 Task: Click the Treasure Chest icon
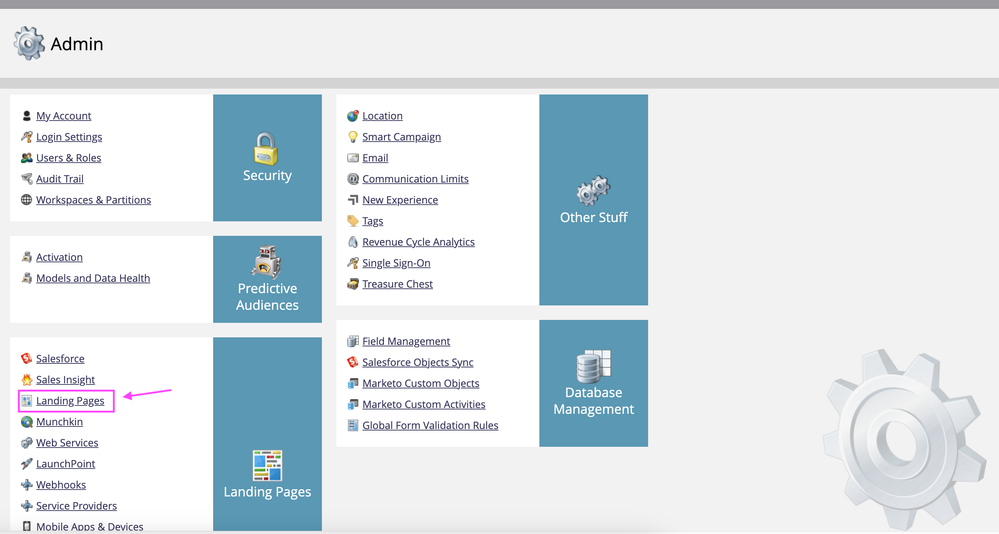(352, 284)
